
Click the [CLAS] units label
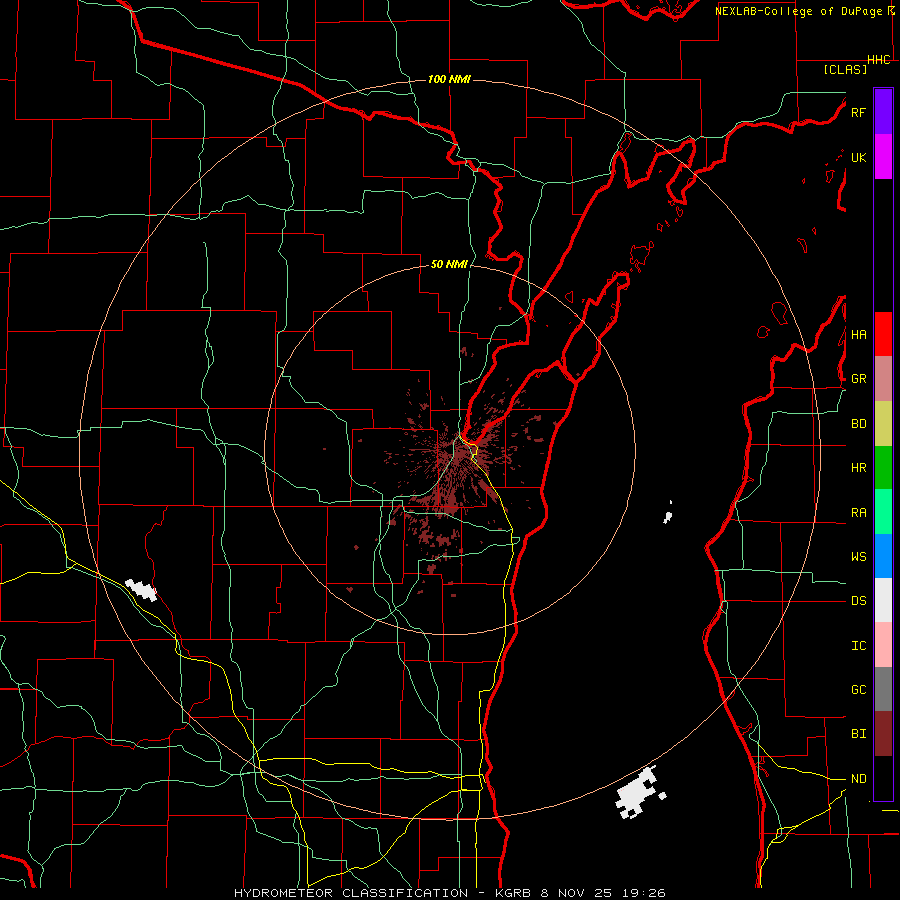tap(845, 69)
